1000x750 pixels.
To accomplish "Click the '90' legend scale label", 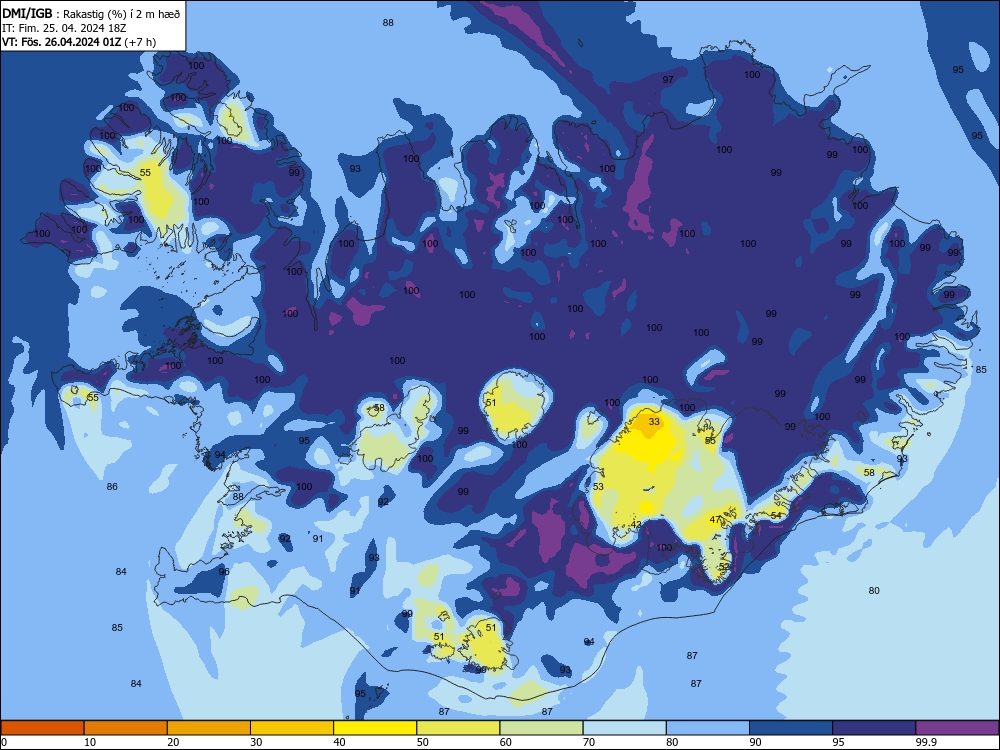I will 756,742.
